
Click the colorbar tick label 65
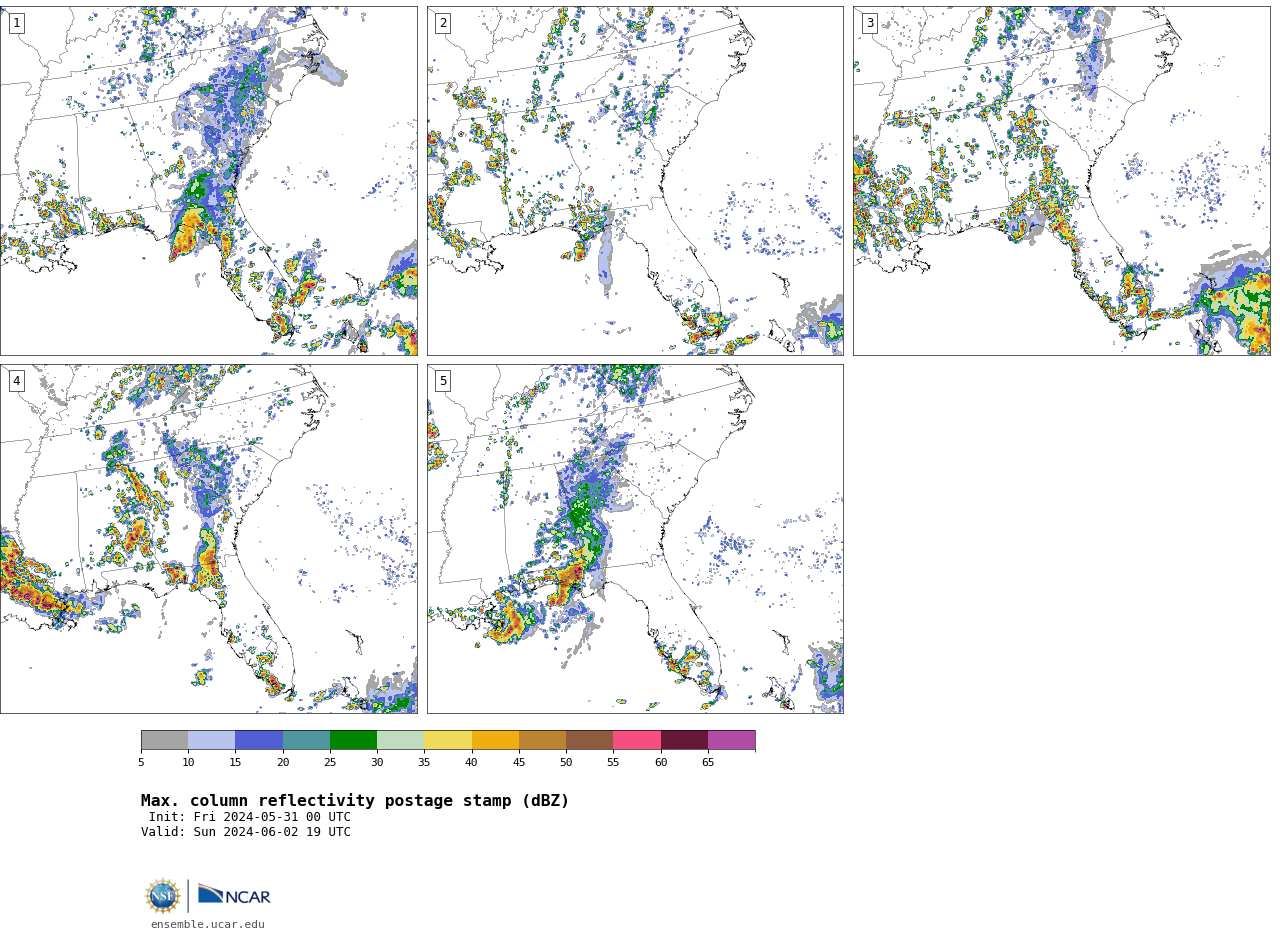(x=708, y=763)
